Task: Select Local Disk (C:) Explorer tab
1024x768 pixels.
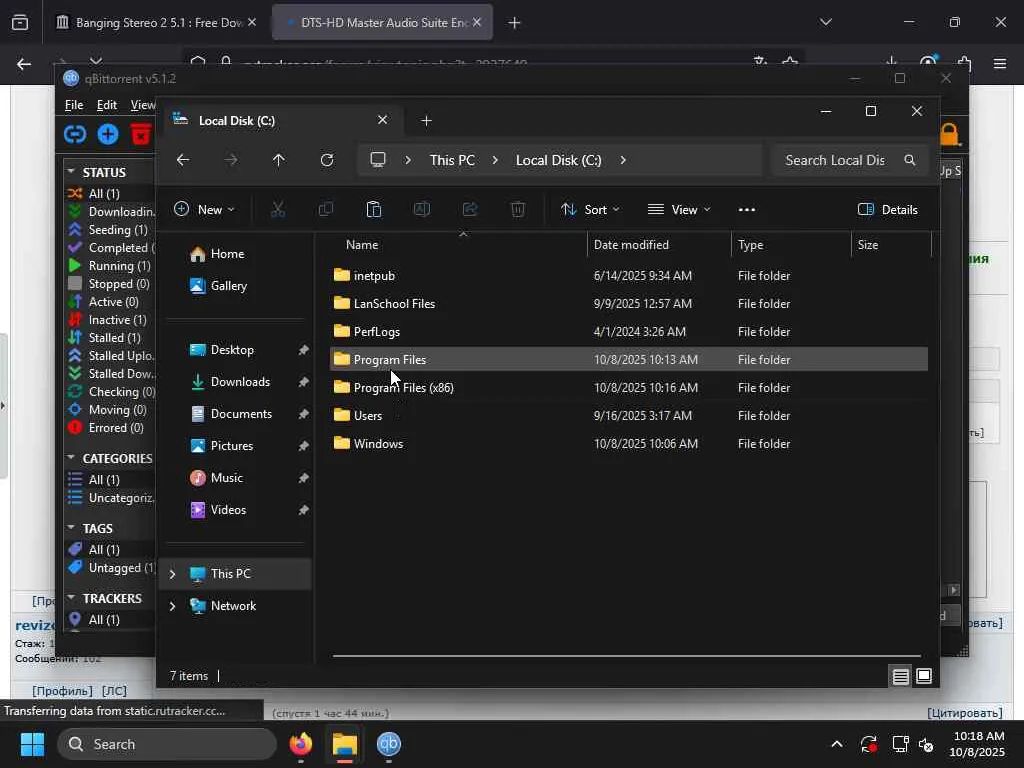Action: click(281, 121)
